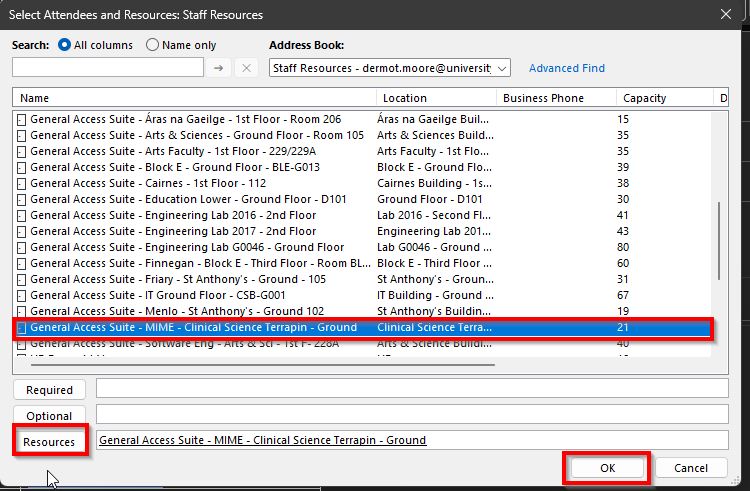Click resource icon beside Friary St Anthony's row
Screen dimensions: 750x491
tap(22, 279)
